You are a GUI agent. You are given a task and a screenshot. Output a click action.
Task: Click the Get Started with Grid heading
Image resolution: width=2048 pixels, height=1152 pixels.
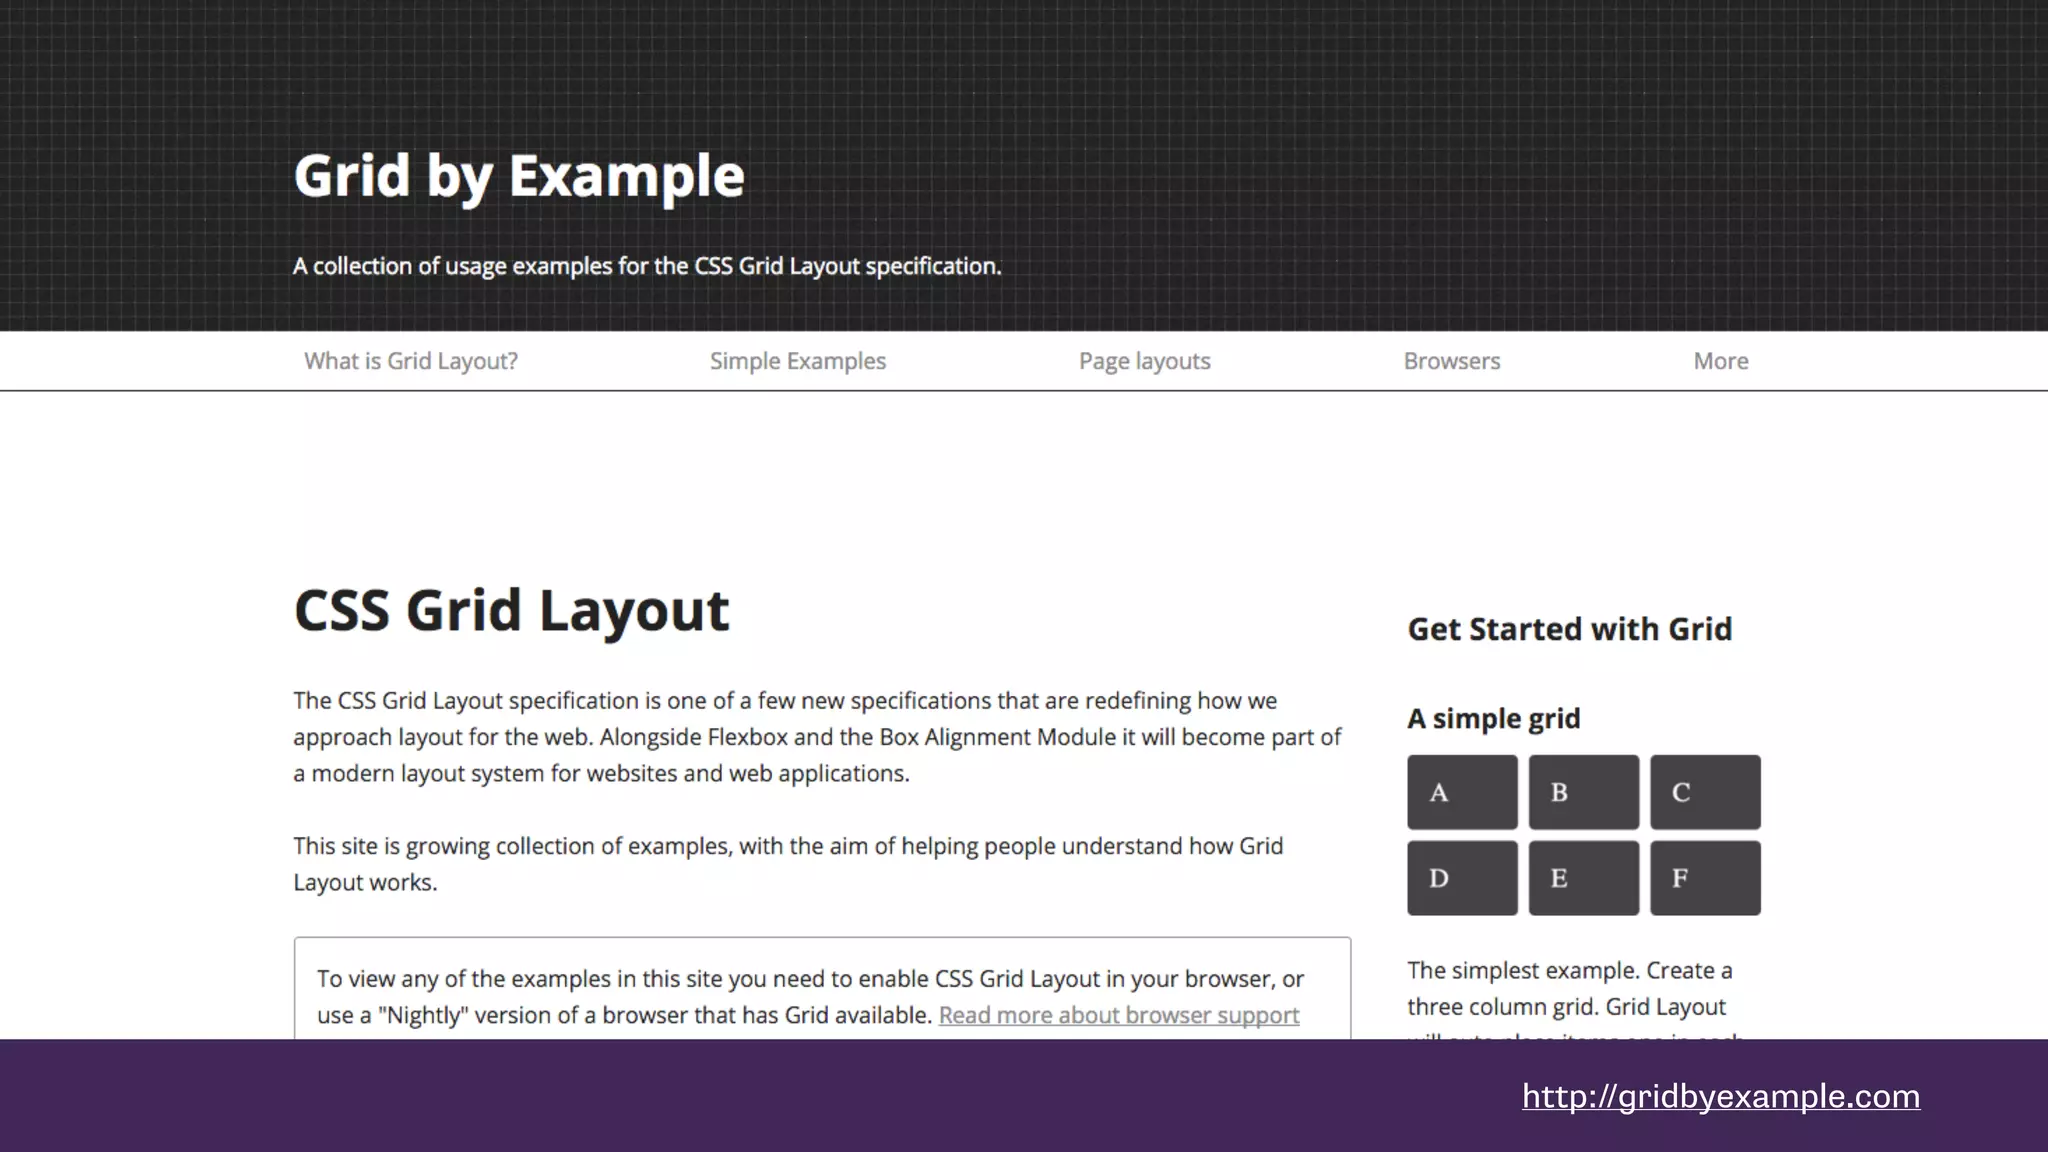1569,629
